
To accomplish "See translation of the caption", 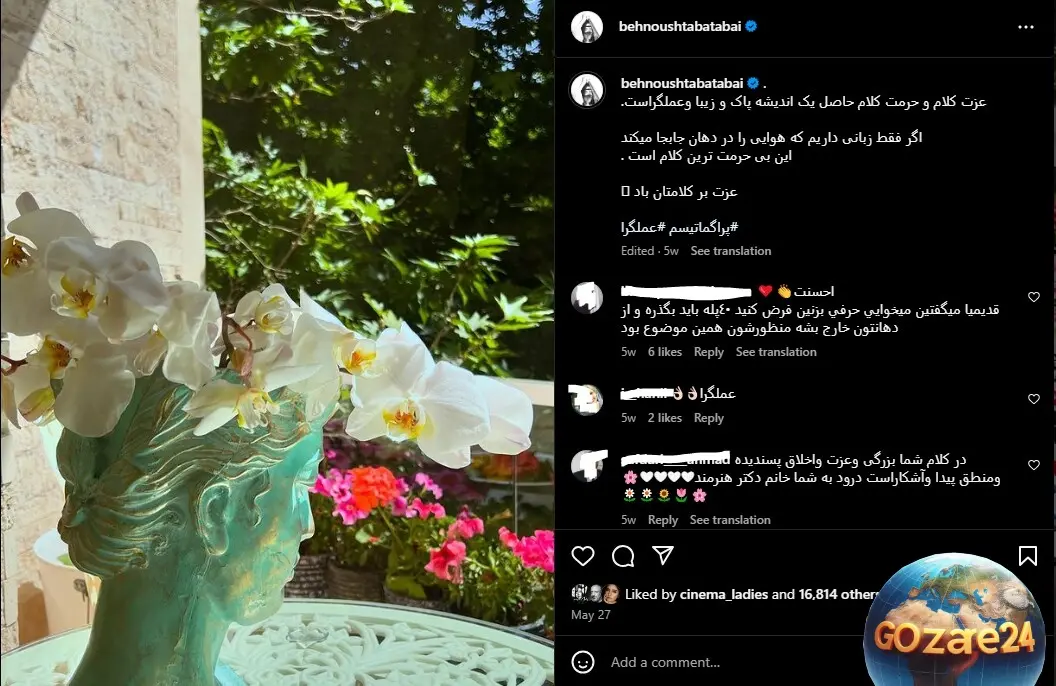I will (x=731, y=250).
